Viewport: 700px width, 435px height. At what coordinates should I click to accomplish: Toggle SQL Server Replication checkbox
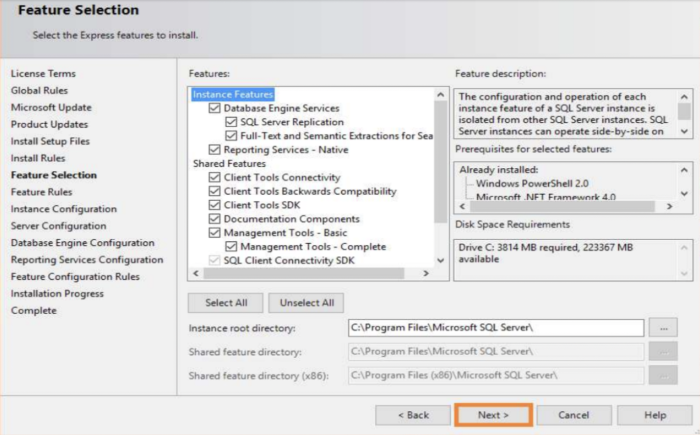coord(231,122)
